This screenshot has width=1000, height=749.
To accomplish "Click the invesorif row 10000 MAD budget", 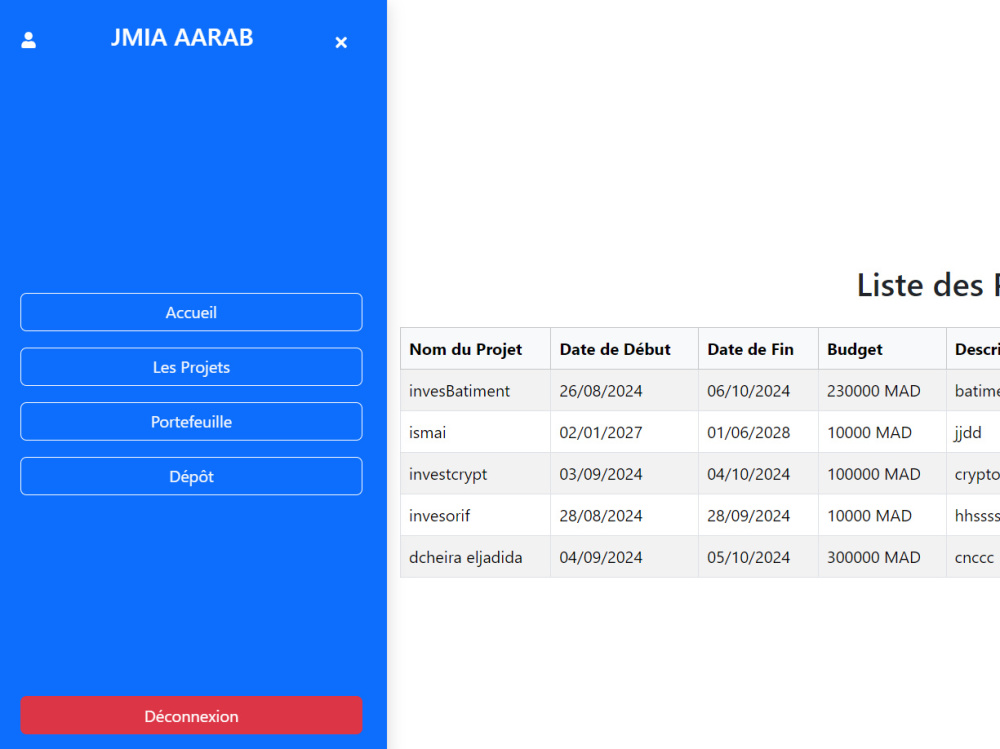I will 883,515.
